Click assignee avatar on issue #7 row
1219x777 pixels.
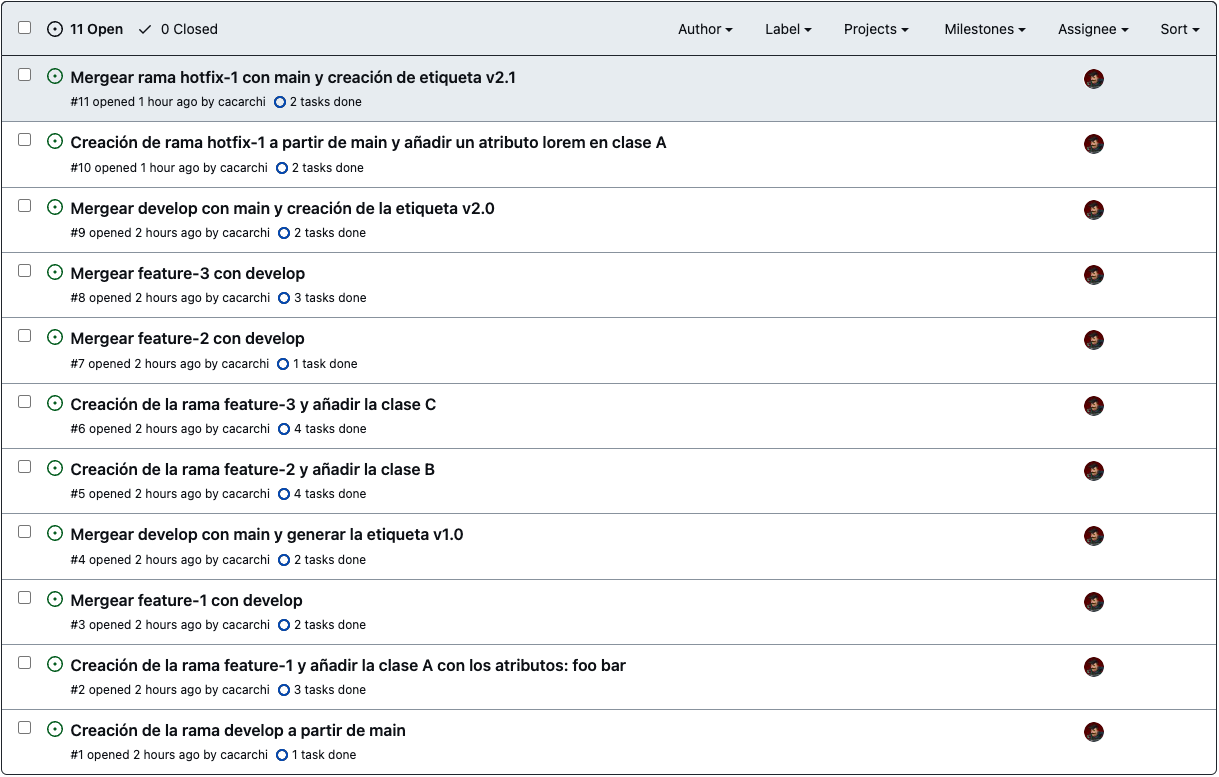pyautogui.click(x=1094, y=340)
